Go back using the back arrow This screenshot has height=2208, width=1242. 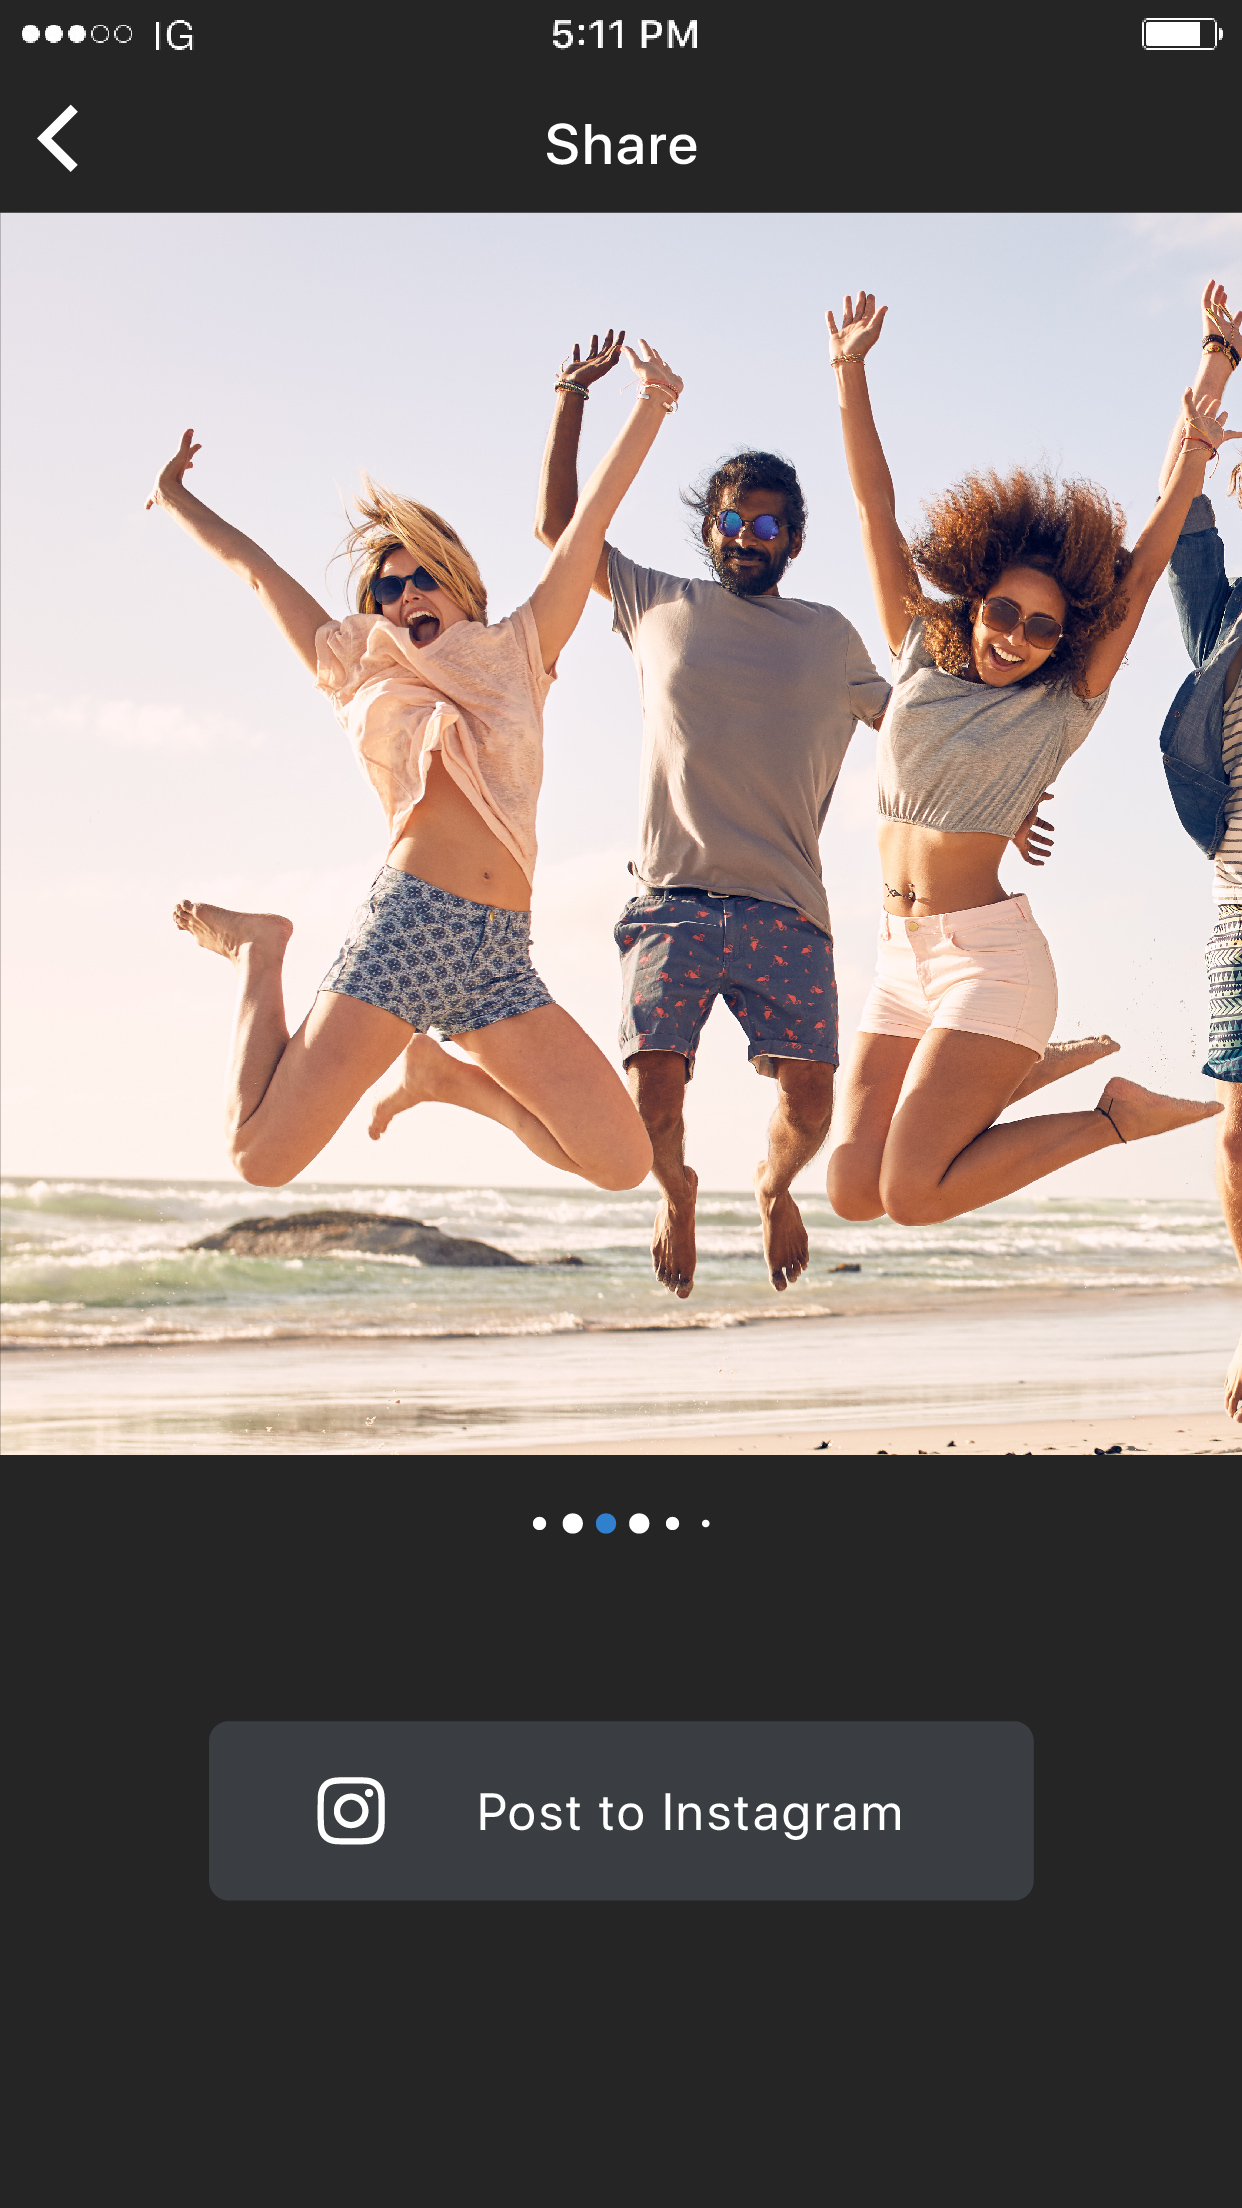(58, 139)
